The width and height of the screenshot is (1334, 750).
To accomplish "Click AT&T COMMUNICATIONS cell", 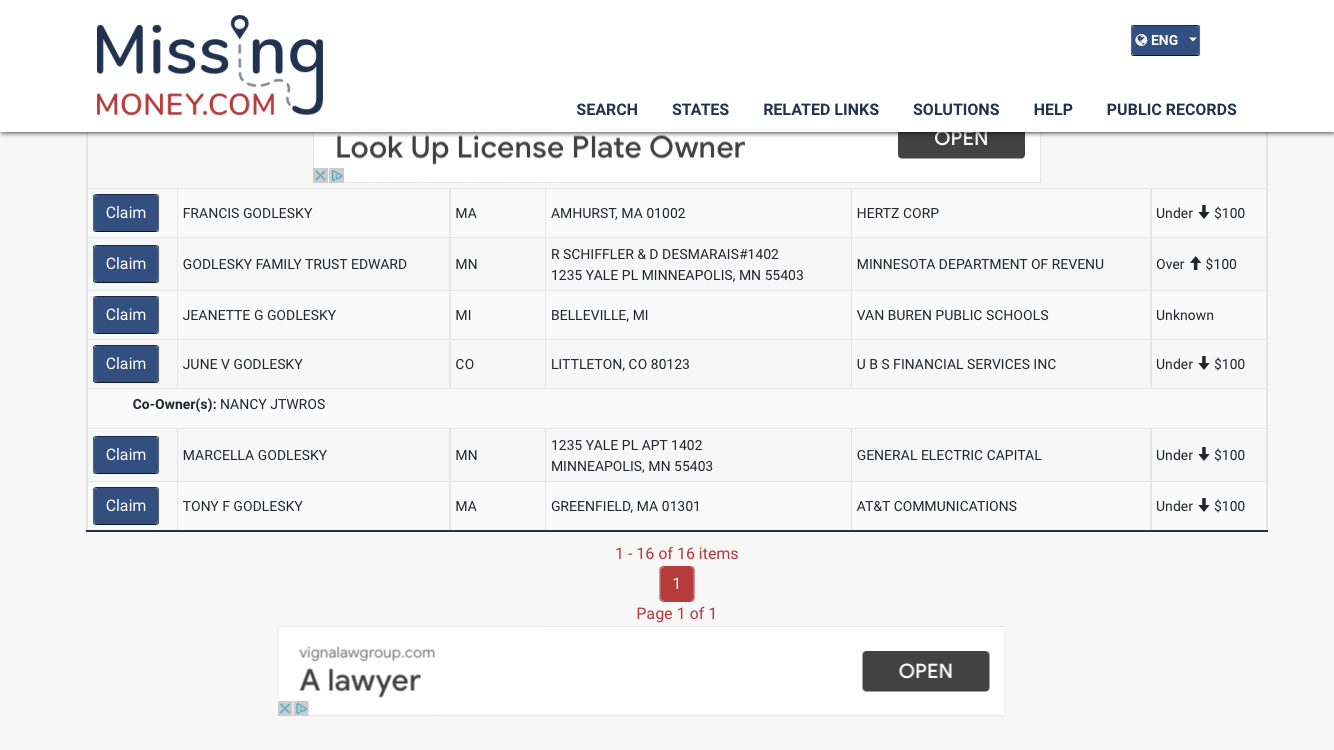I will [1001, 506].
